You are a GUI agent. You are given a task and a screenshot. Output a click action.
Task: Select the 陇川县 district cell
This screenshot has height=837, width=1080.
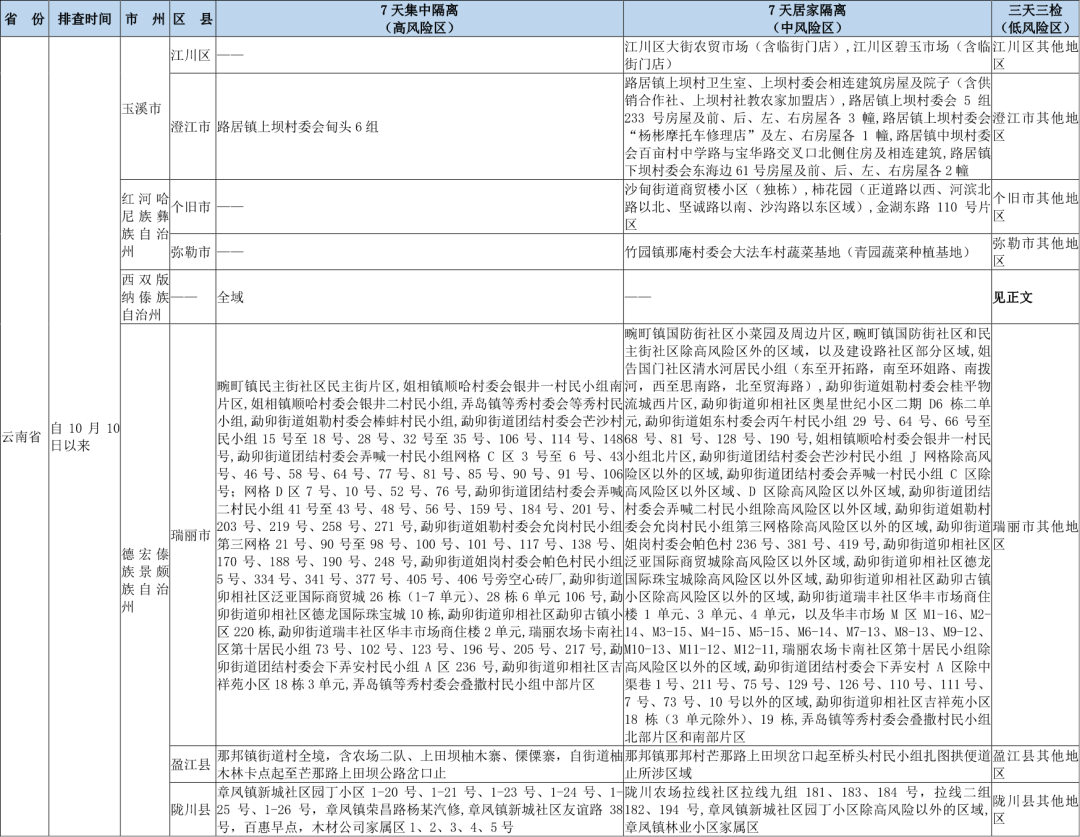(x=193, y=809)
